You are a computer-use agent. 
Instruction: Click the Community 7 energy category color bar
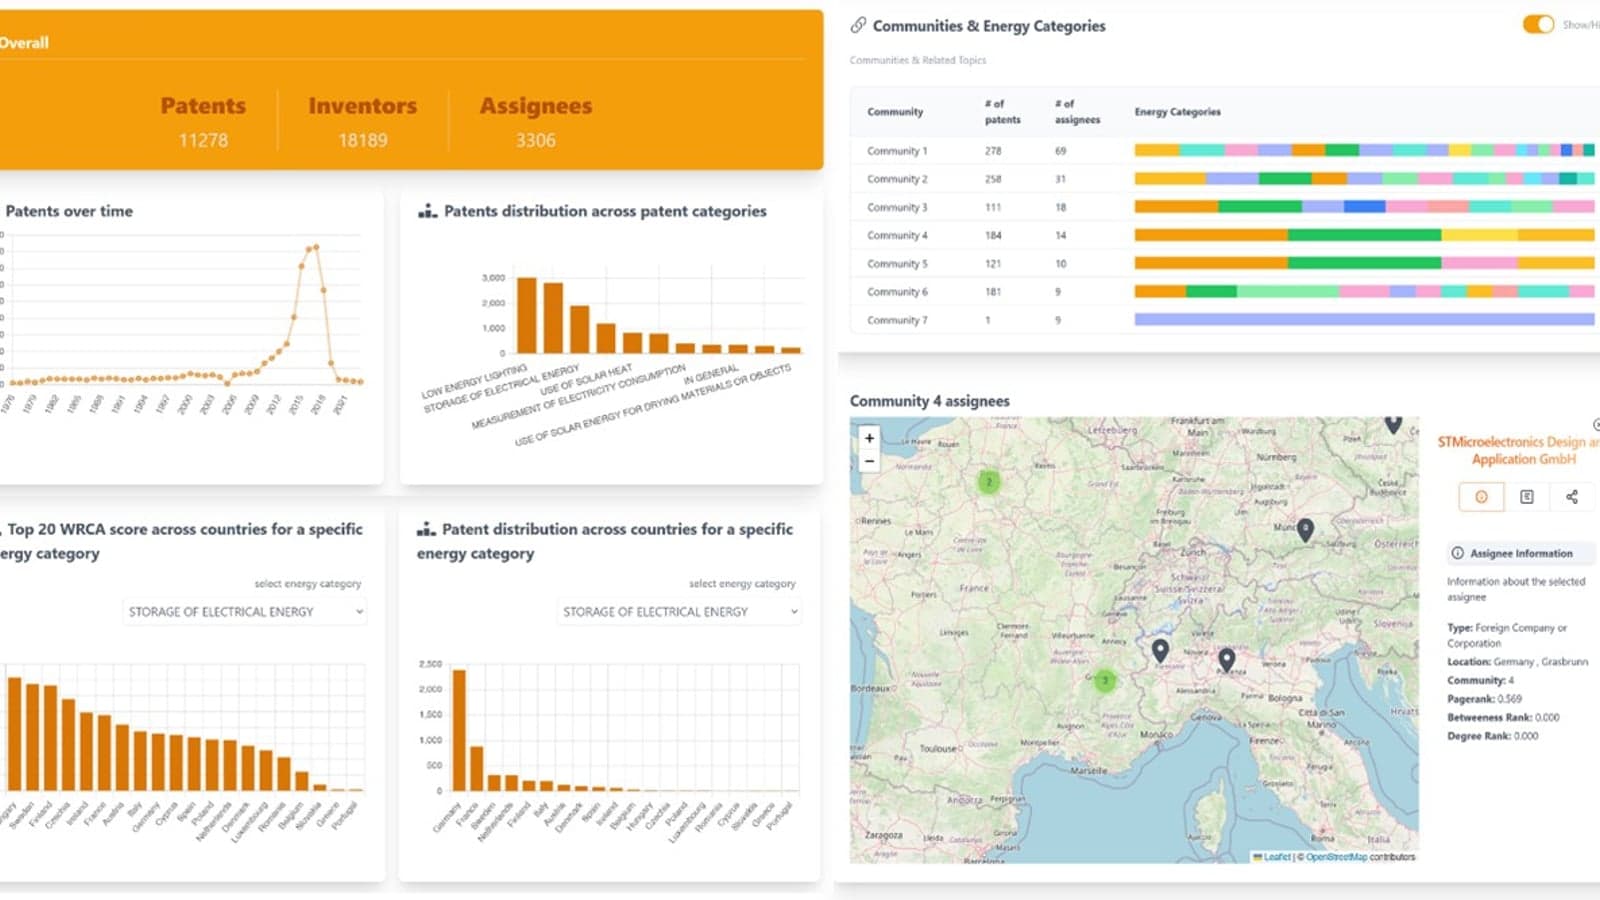pyautogui.click(x=1364, y=320)
